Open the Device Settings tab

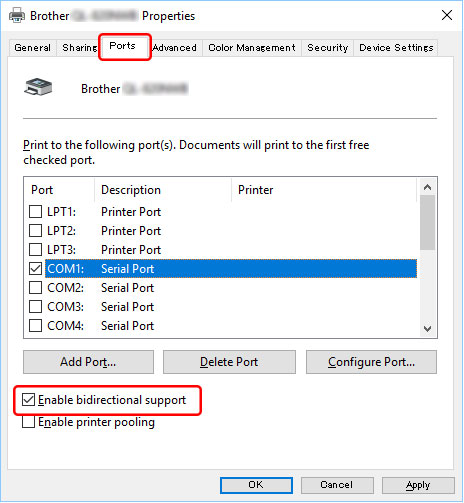coord(396,48)
